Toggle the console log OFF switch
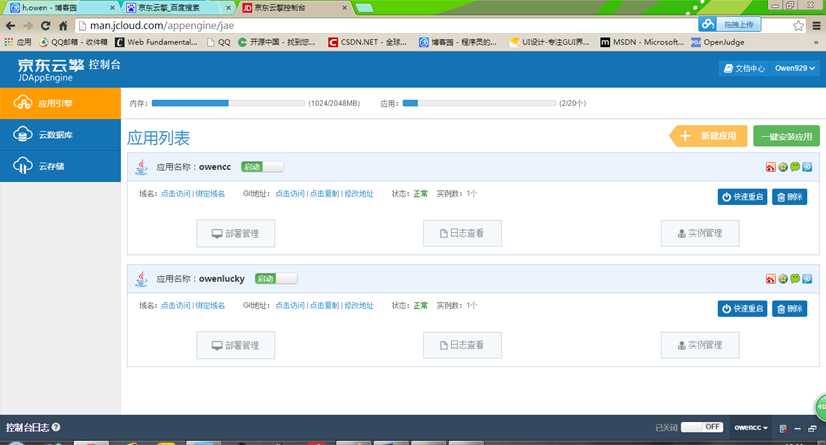This screenshot has width=826, height=445. (x=702, y=427)
